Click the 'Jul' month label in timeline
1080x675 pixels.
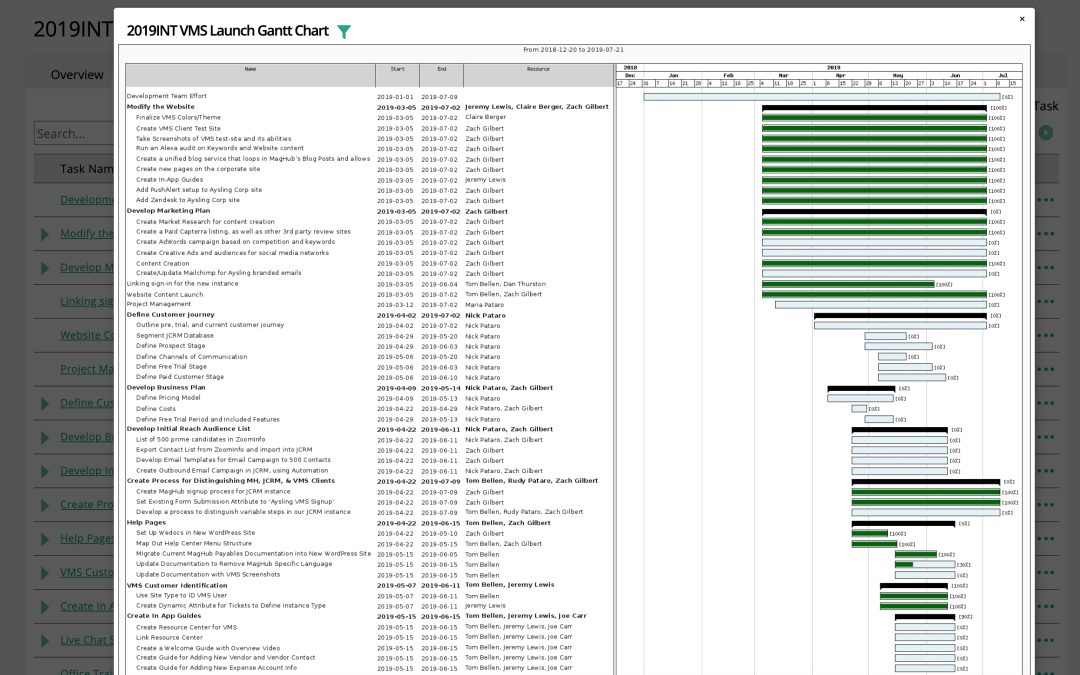coord(1002,75)
